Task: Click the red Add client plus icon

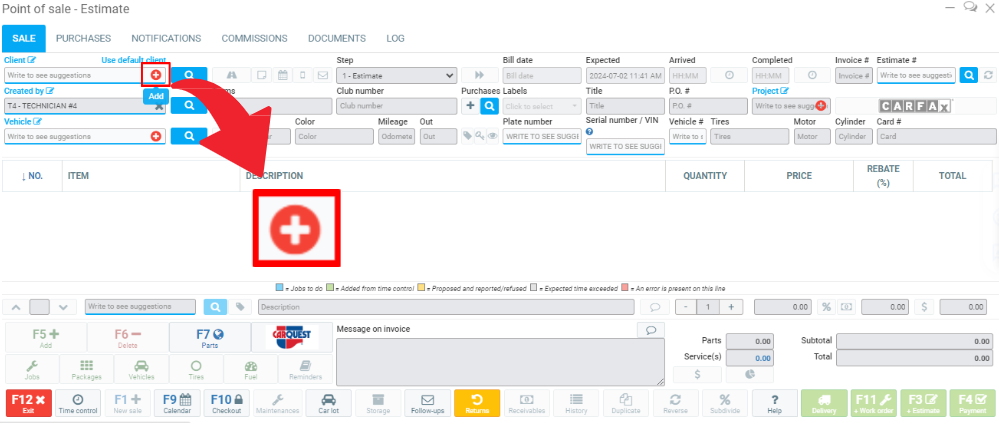Action: (156, 75)
